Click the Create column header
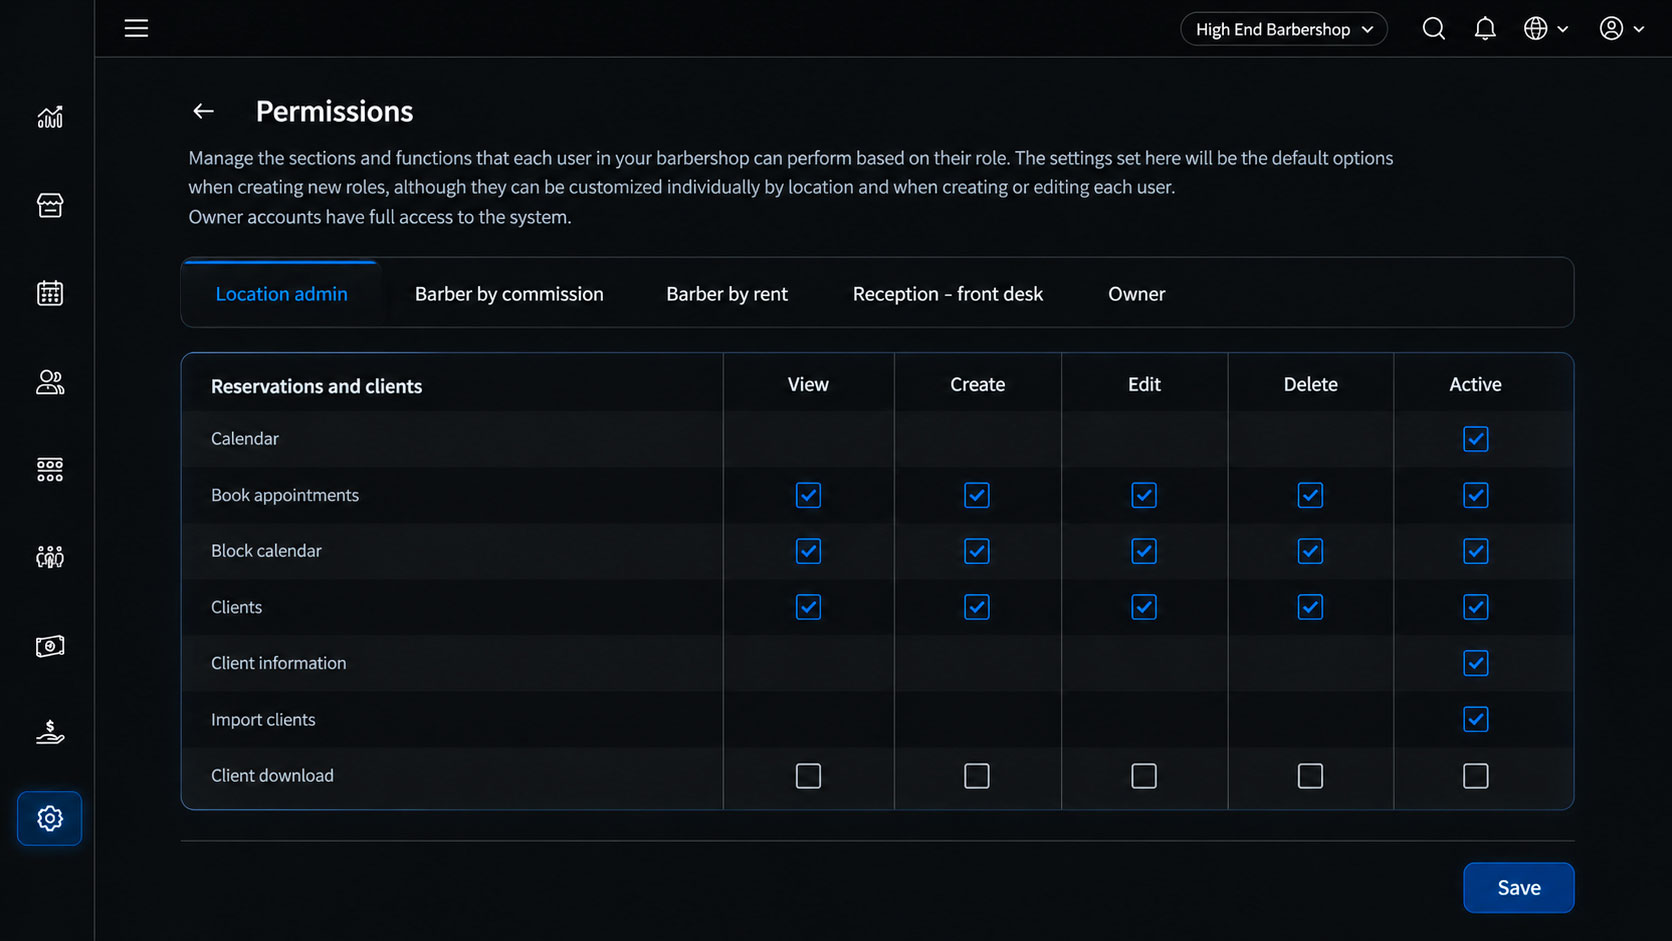1672x941 pixels. click(x=977, y=384)
